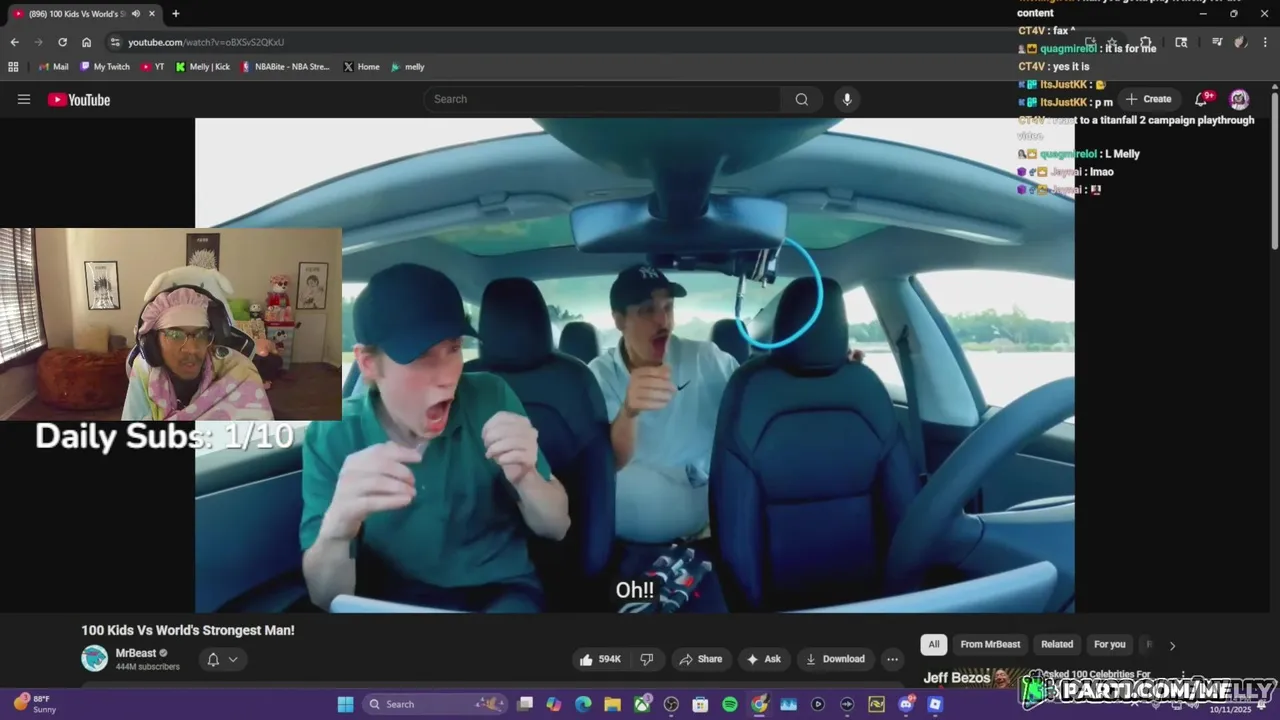
Task: Open Windows Start menu
Action: click(x=345, y=704)
